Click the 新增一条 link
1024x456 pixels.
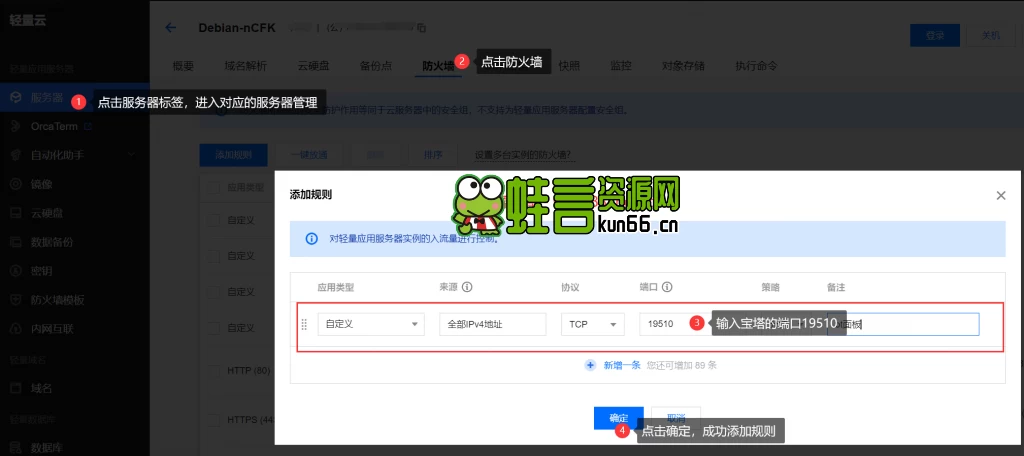[x=622, y=365]
